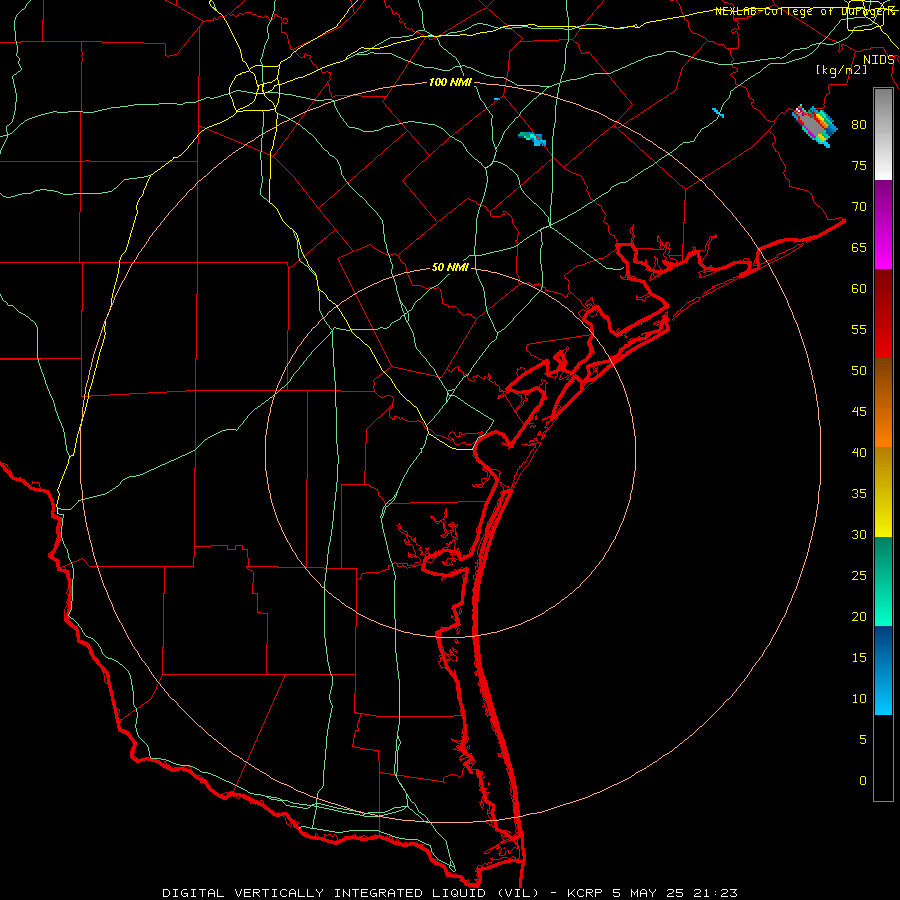Click the gray-white segment of the color bar
This screenshot has width=900, height=900.
(x=883, y=134)
